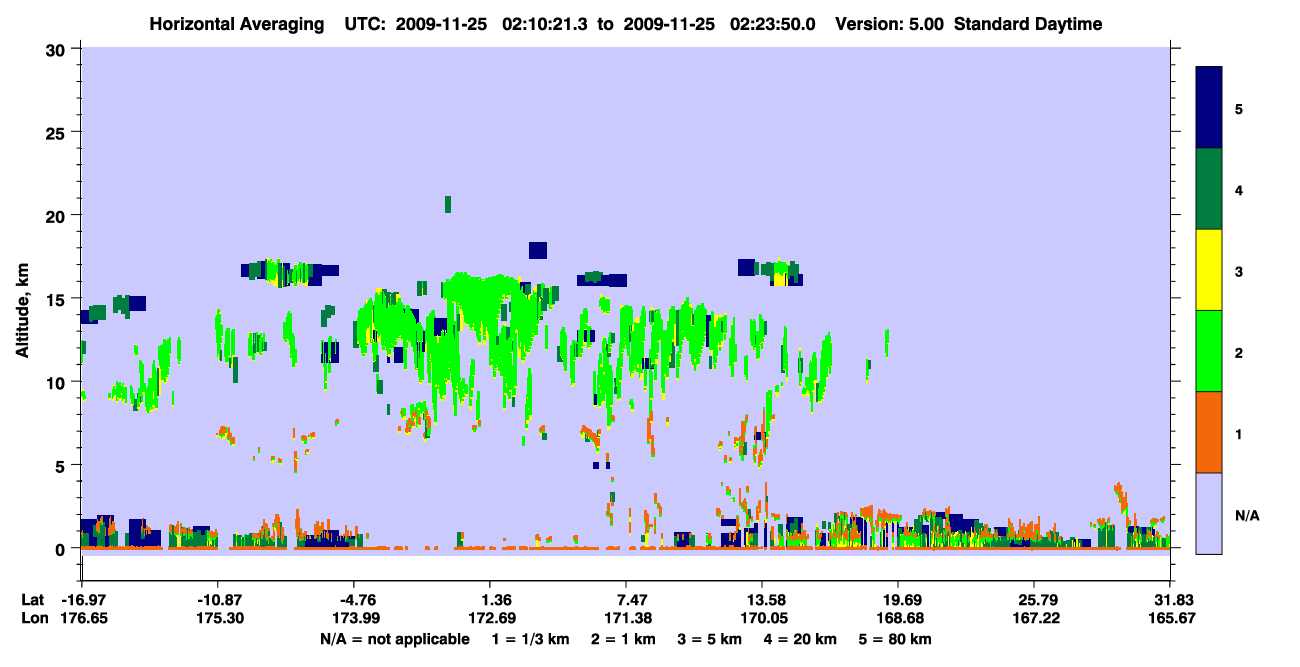Click the '2 = 1 km' legend text

coord(626,639)
